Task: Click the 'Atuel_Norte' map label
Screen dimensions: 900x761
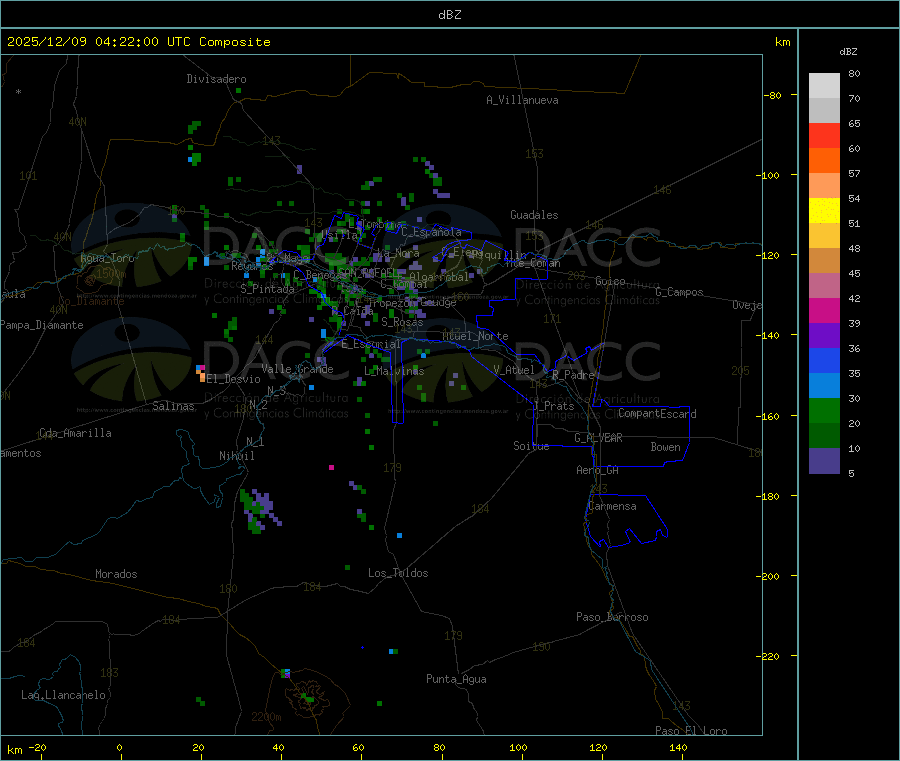Action: click(x=475, y=336)
